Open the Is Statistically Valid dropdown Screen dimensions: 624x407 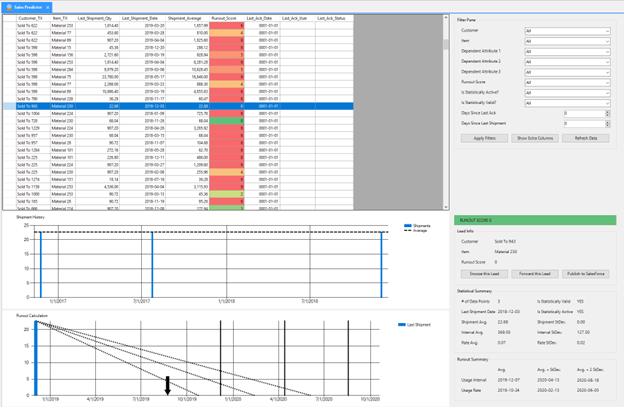point(567,103)
